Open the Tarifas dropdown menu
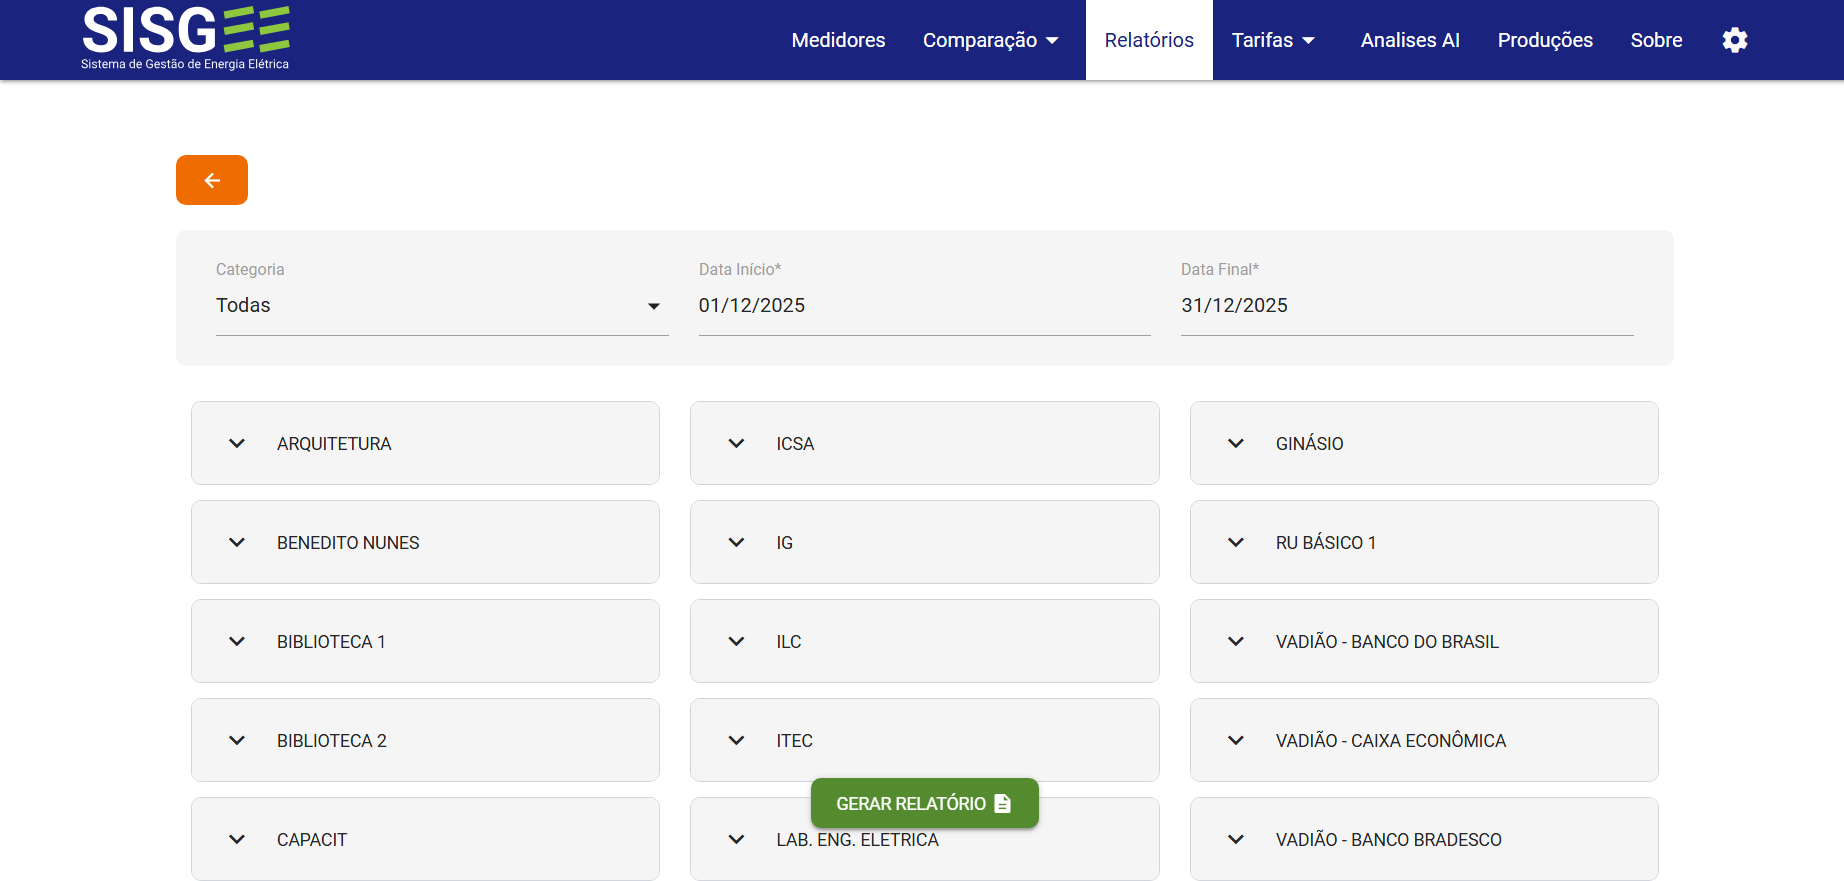 [x=1273, y=40]
